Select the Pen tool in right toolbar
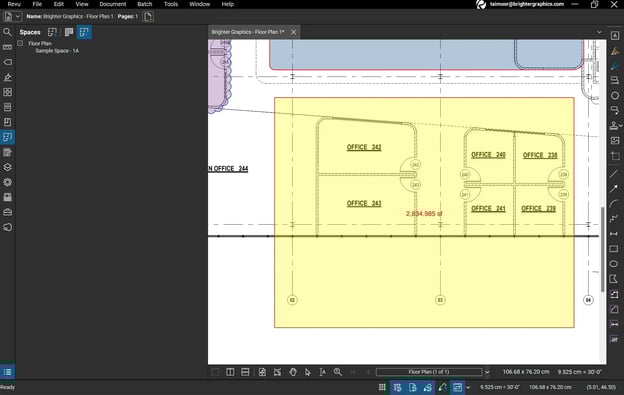Viewport: 624px width, 395px height. click(x=615, y=66)
